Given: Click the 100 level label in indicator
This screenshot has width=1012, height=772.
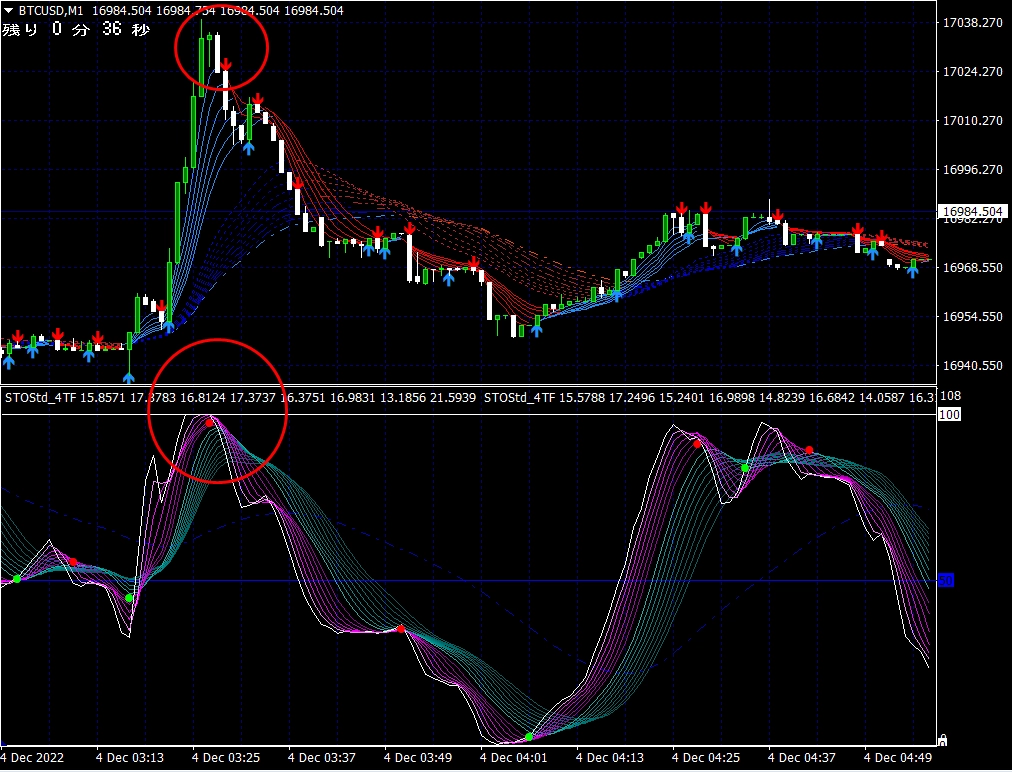Looking at the screenshot, I should [948, 414].
